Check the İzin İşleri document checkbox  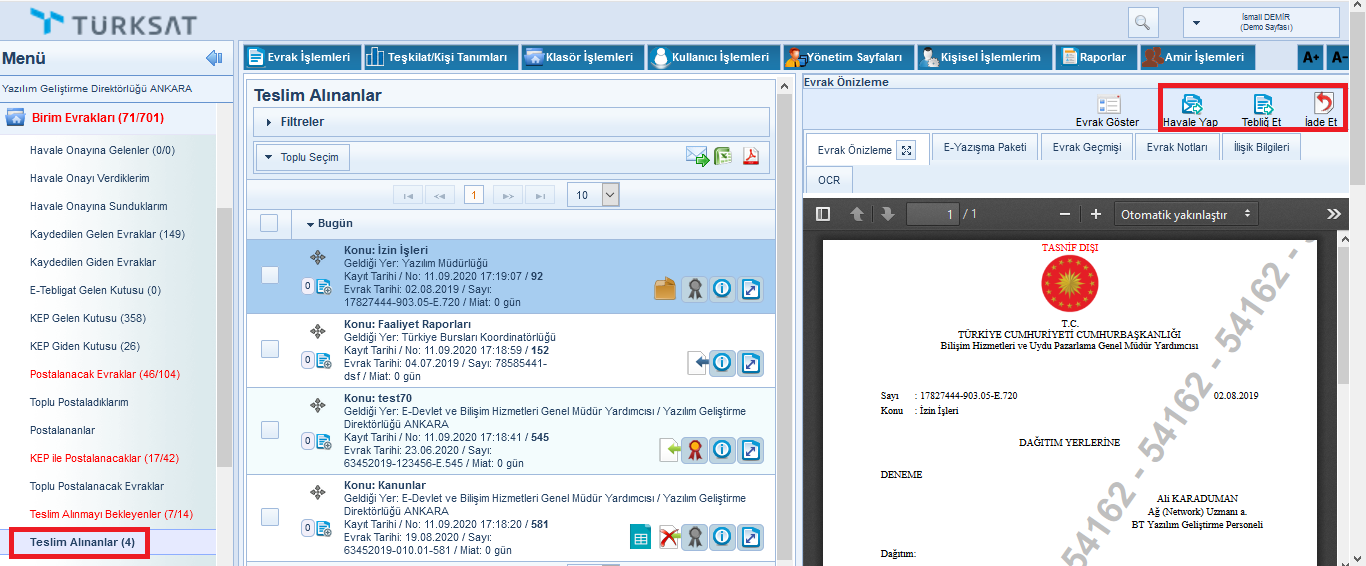[270, 274]
